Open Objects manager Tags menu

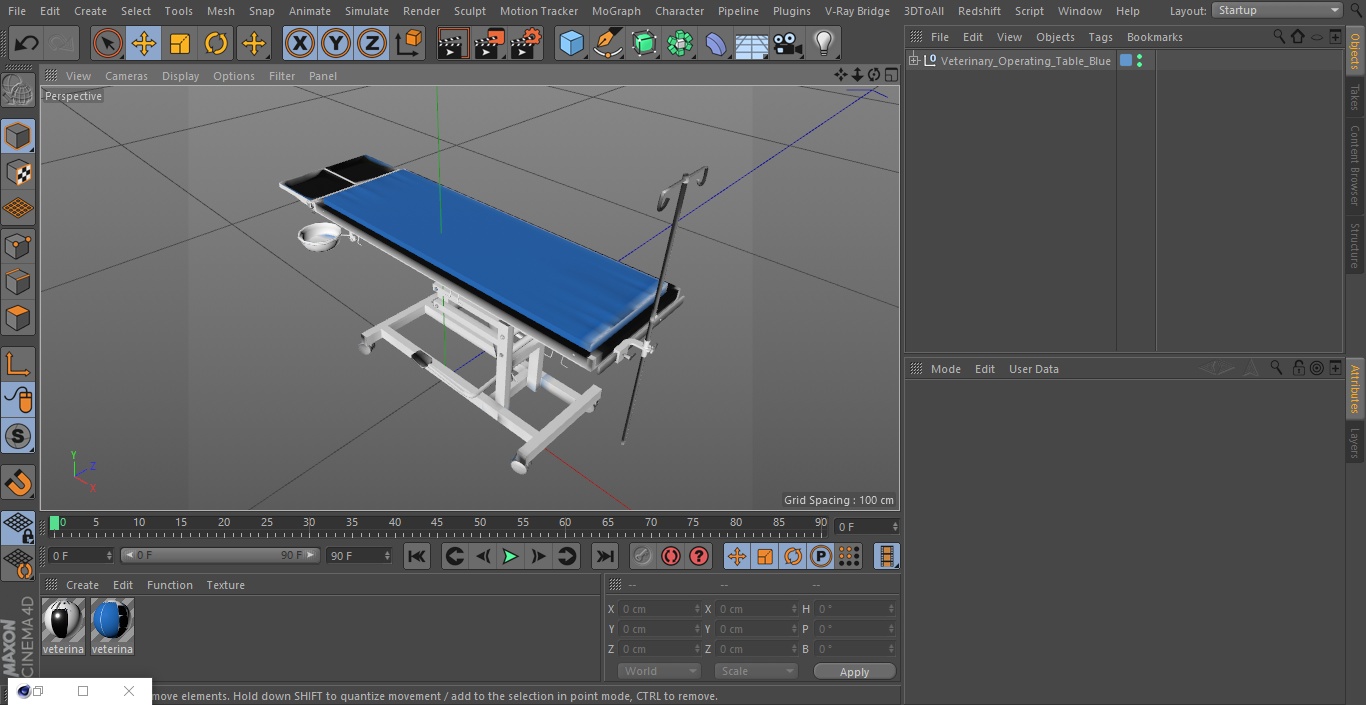click(1100, 37)
